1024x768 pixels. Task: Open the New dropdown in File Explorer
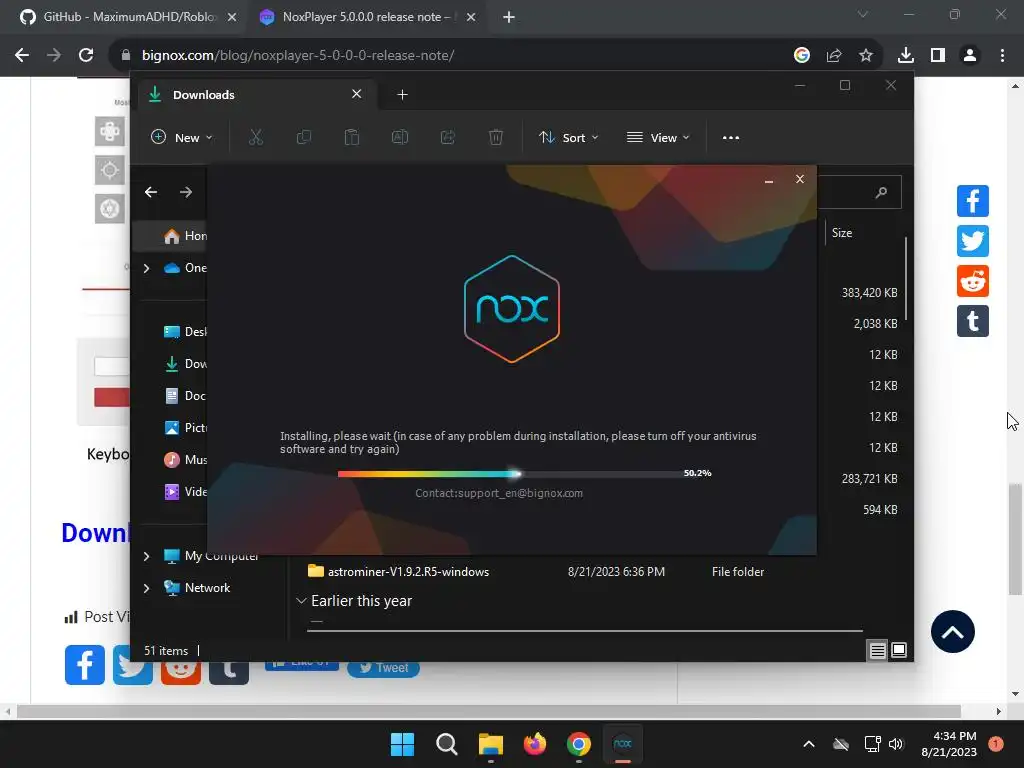182,138
